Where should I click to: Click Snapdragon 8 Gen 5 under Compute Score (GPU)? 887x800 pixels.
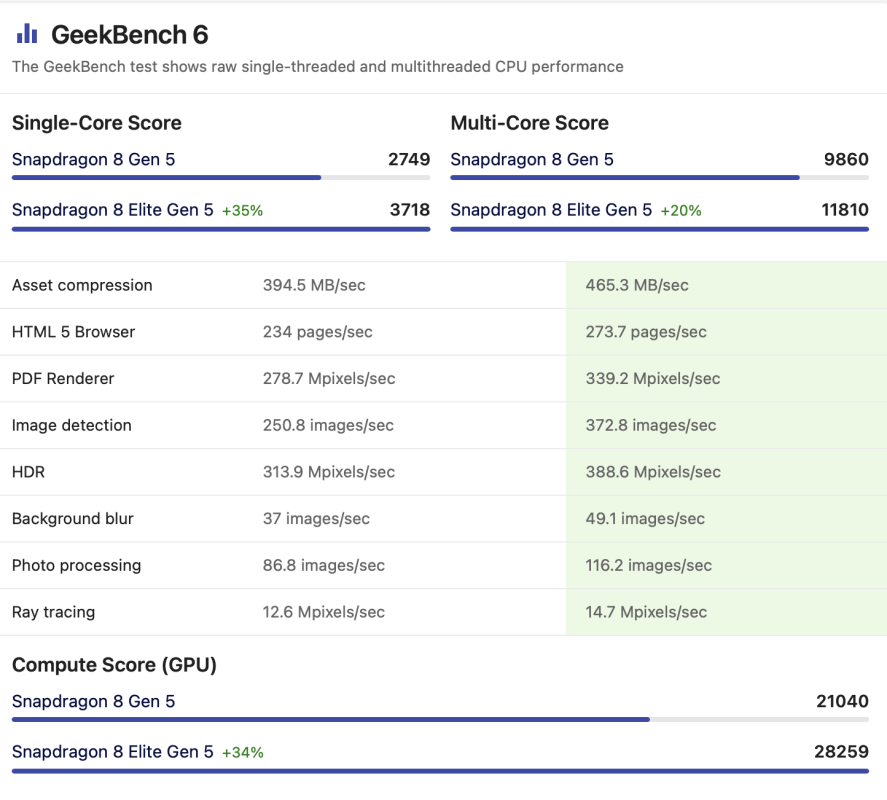(93, 702)
